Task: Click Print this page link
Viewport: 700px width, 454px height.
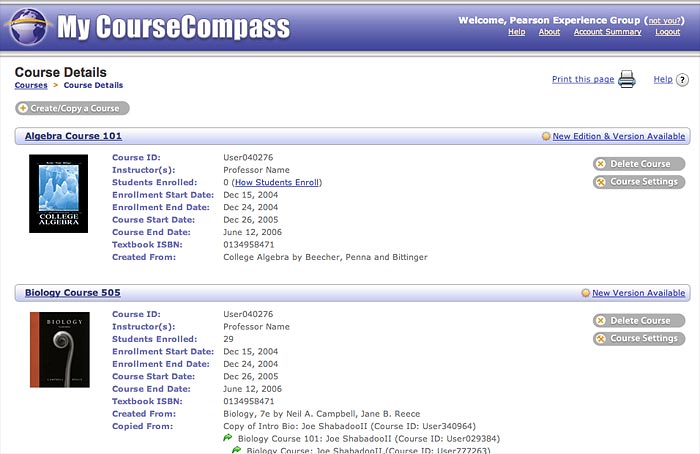Action: coord(583,79)
